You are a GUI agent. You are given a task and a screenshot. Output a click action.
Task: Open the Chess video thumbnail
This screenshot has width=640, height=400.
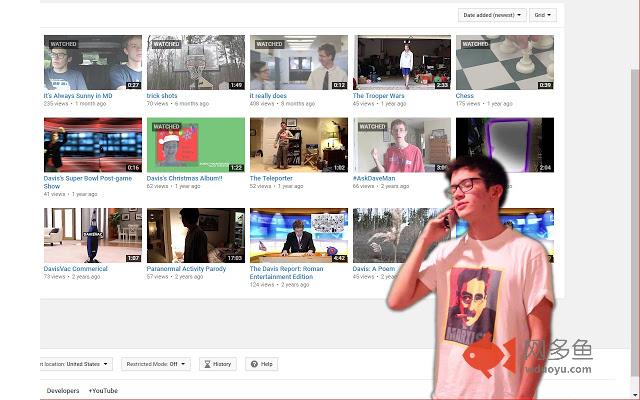[x=505, y=62]
